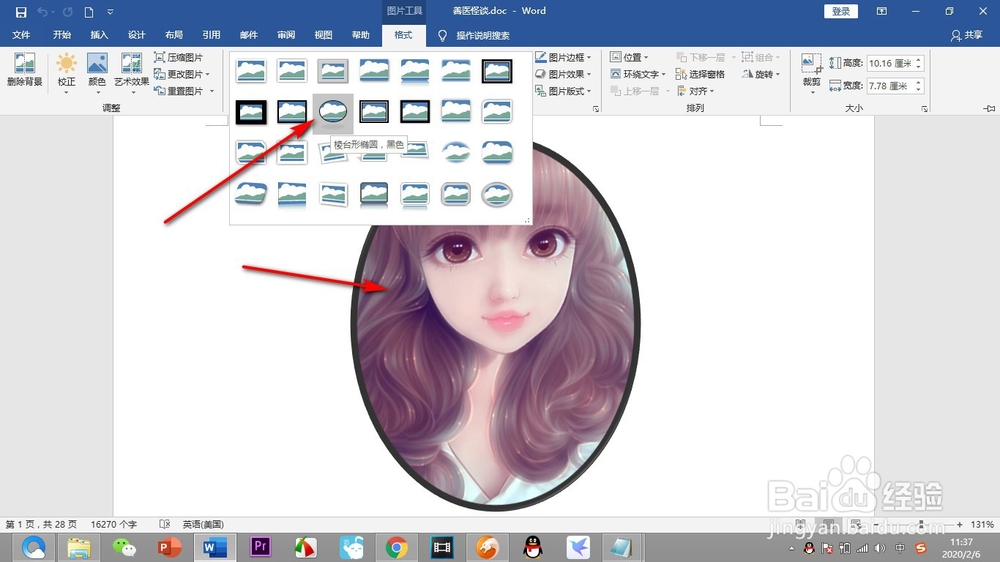The width and height of the screenshot is (1000, 562).
Task: Go to the 布局 ribbon tab
Action: pyautogui.click(x=173, y=35)
